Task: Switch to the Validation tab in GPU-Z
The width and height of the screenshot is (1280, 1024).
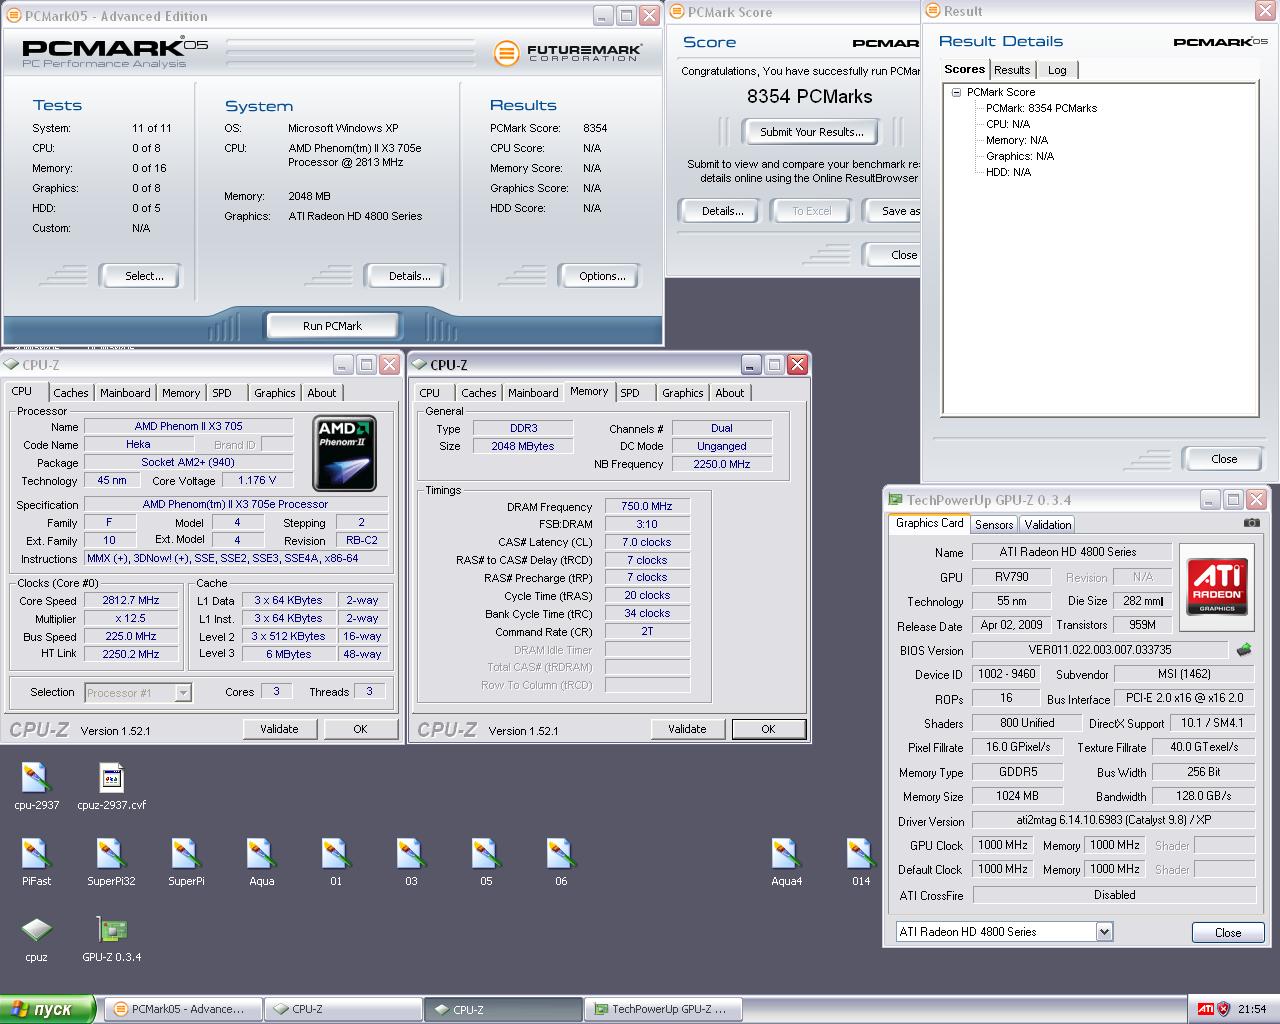Action: coord(1048,524)
